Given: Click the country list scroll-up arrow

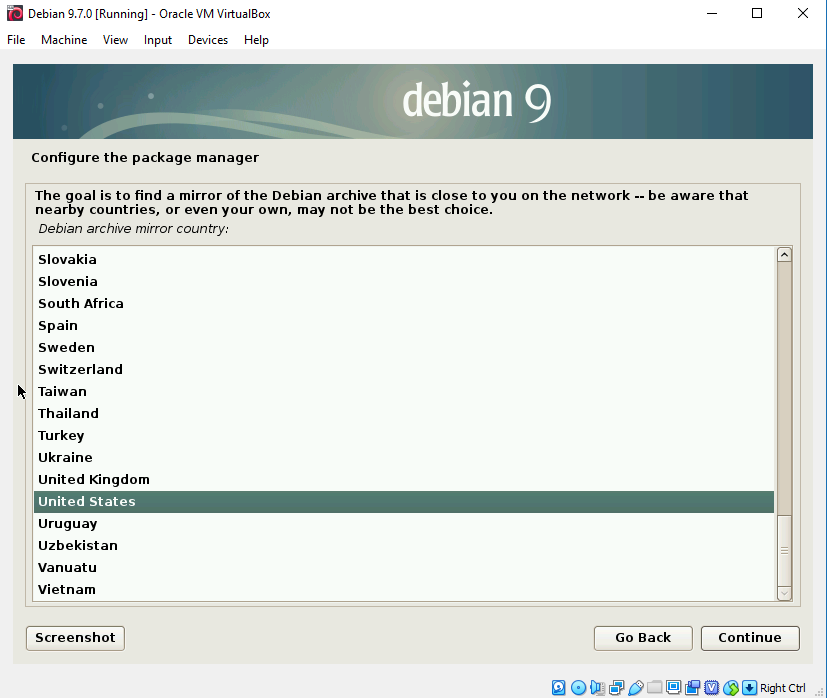Looking at the screenshot, I should 784,255.
